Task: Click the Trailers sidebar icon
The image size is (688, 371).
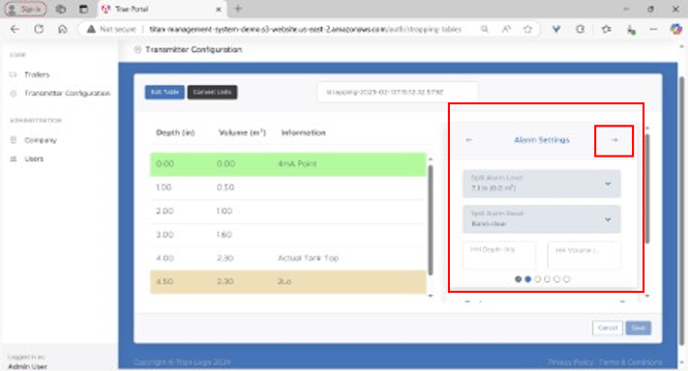Action: [x=13, y=75]
